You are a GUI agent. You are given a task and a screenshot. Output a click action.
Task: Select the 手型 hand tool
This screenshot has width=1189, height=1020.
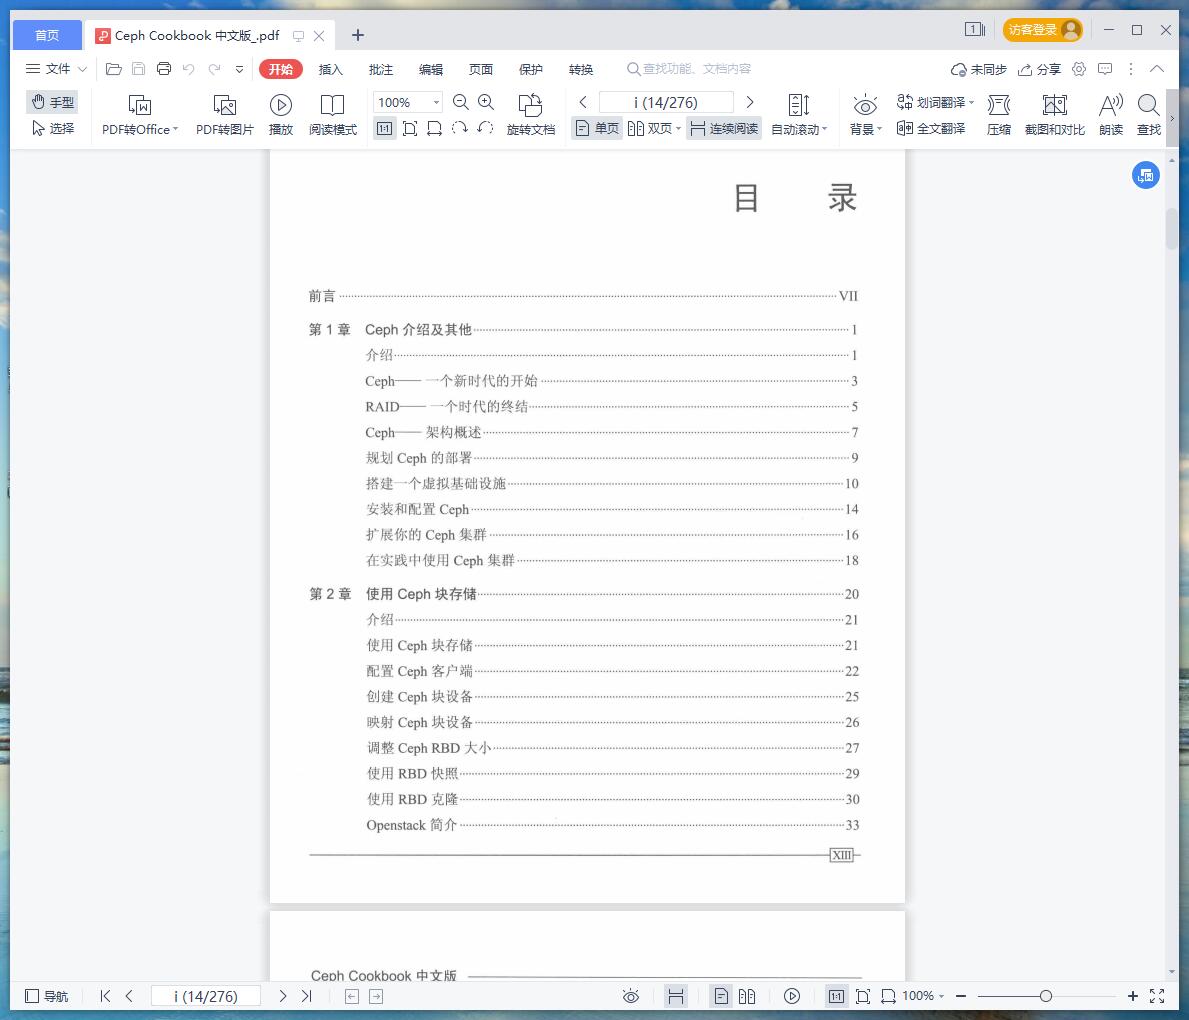click(x=52, y=102)
